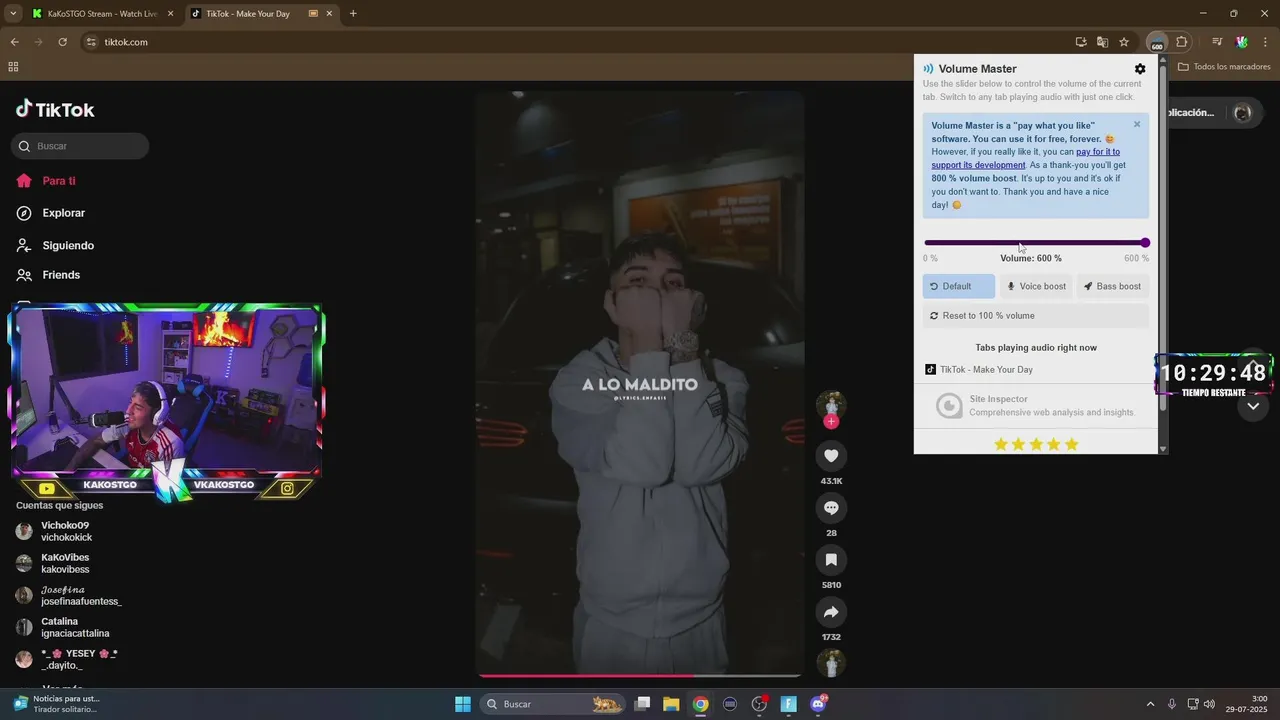Follow the pay for it to support link
This screenshot has height=720, width=1280.
click(1025, 158)
